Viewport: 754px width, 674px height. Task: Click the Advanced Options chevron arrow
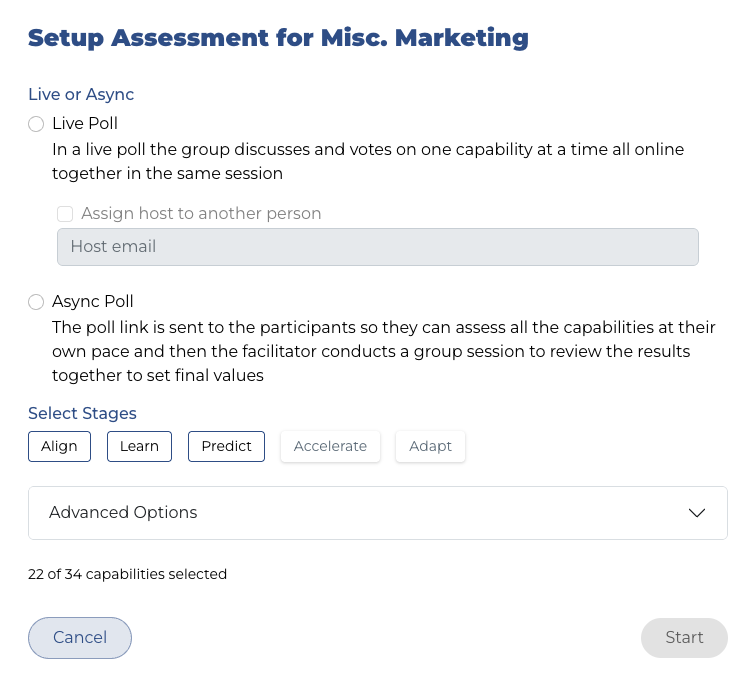coord(697,513)
